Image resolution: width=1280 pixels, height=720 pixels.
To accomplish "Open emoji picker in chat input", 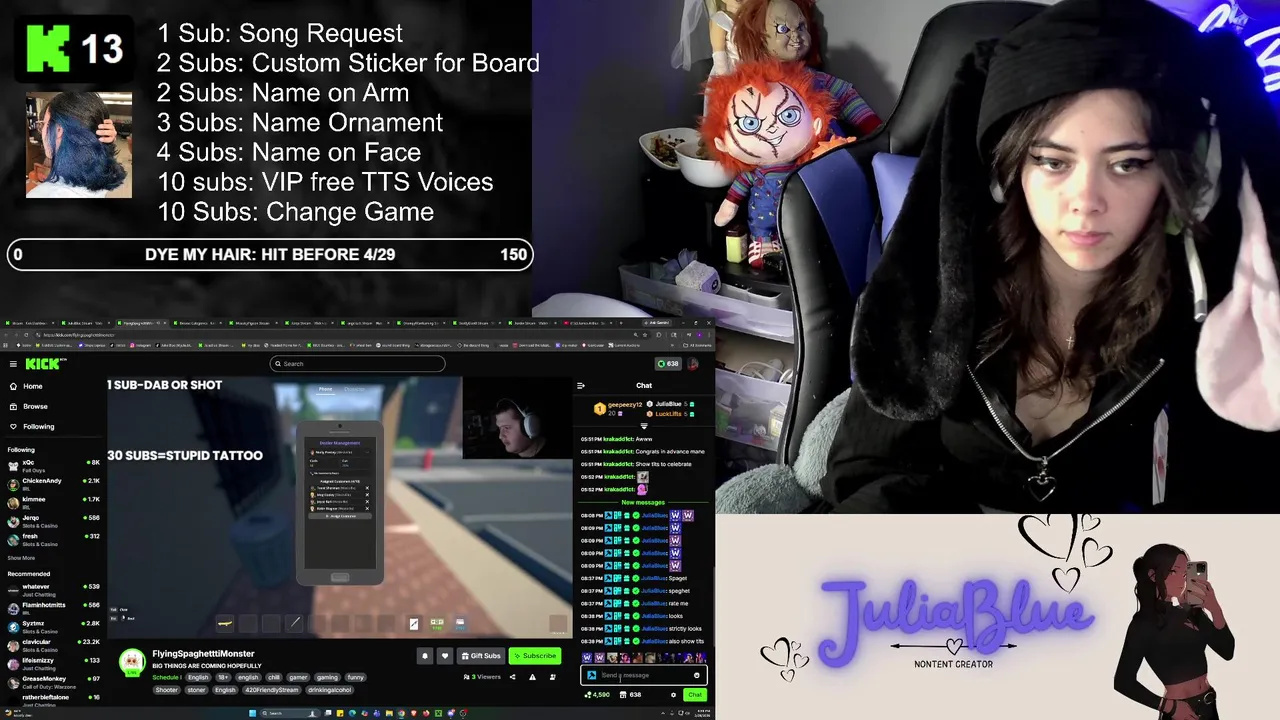I will coord(697,675).
